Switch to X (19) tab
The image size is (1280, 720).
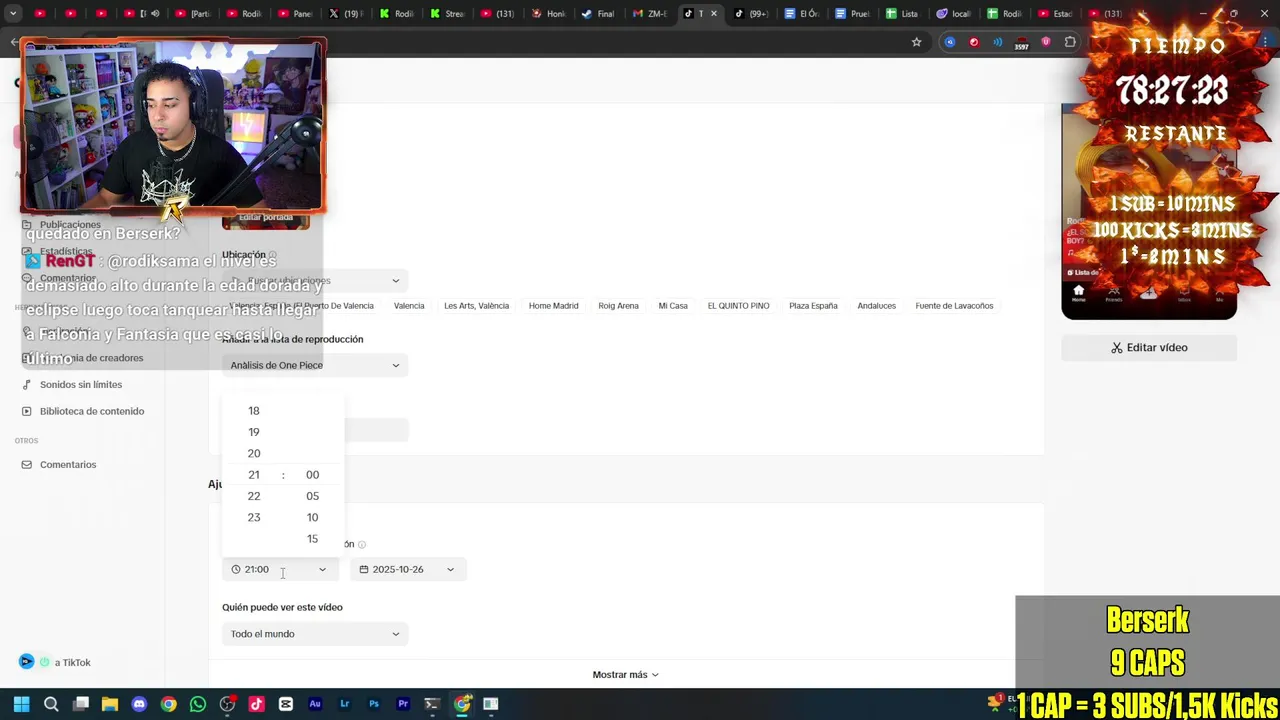[x=347, y=14]
